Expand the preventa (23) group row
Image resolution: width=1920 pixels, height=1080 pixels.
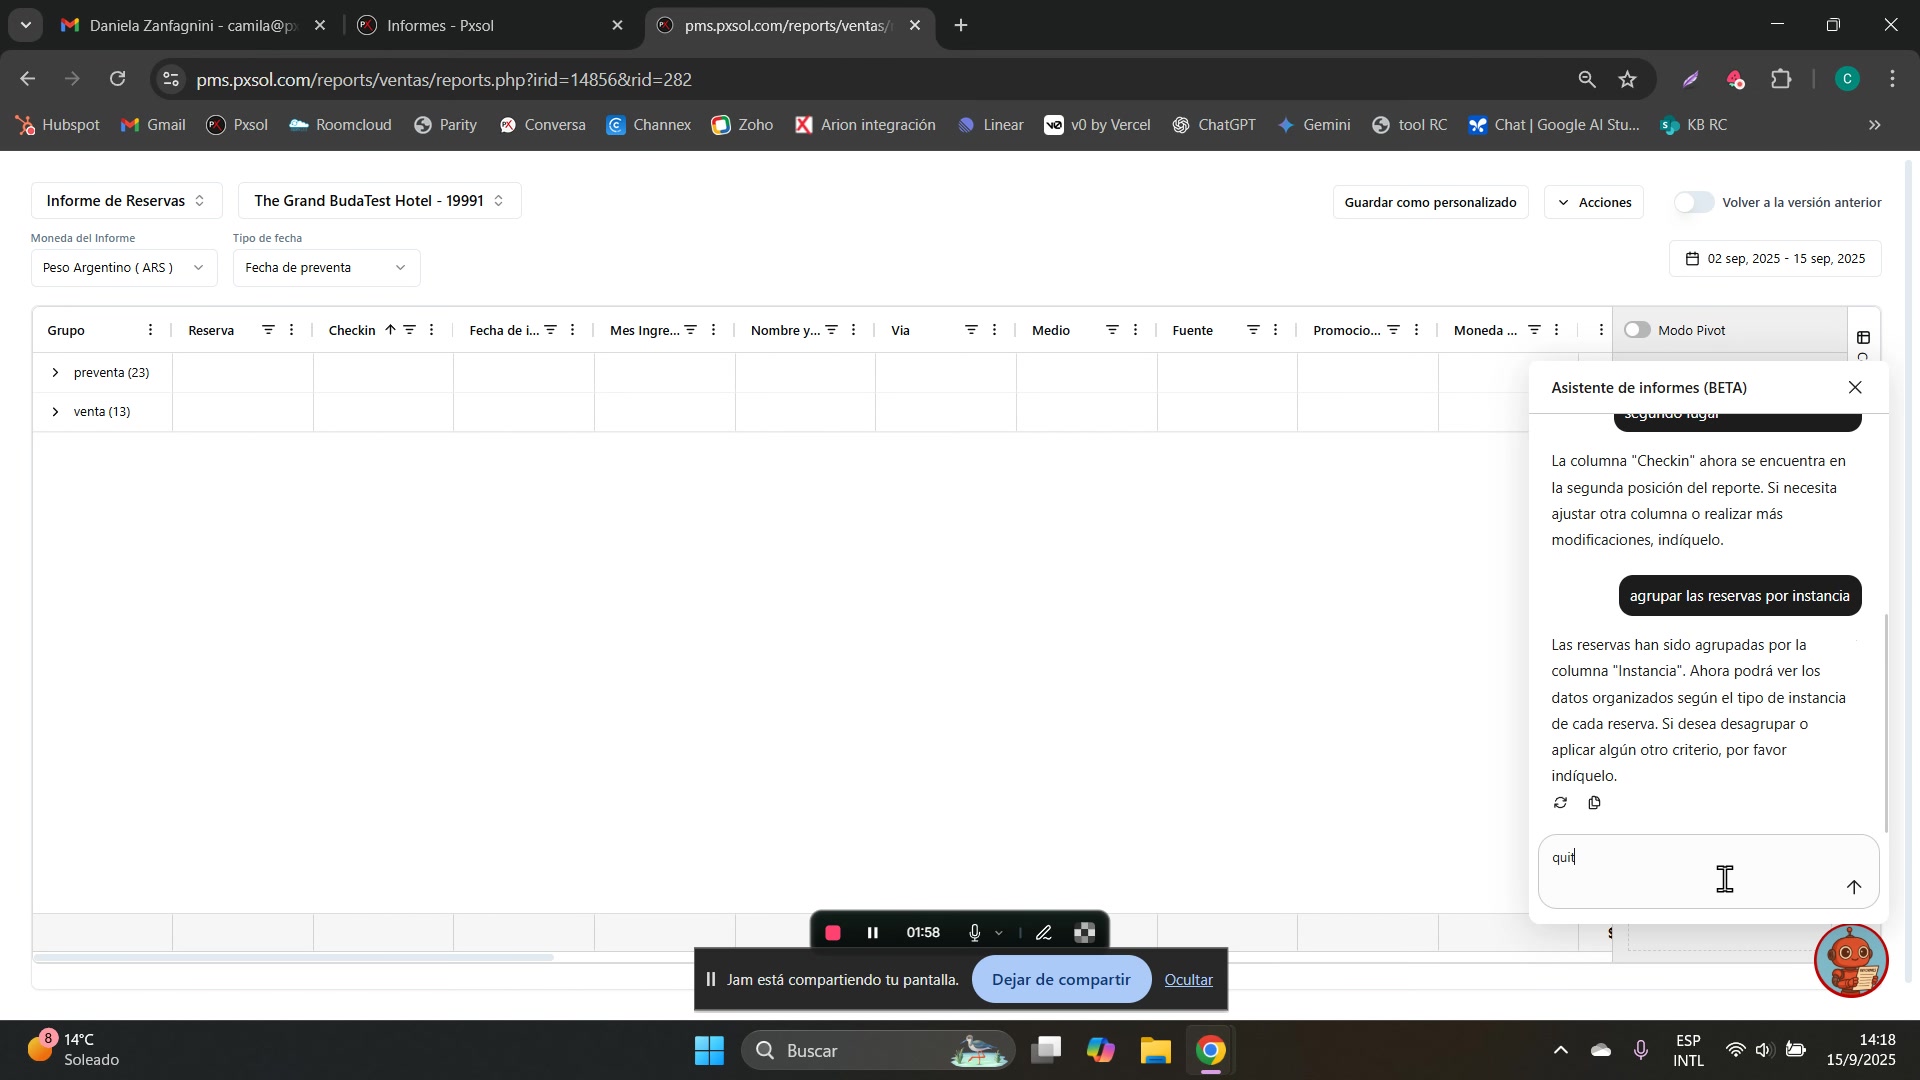(55, 373)
